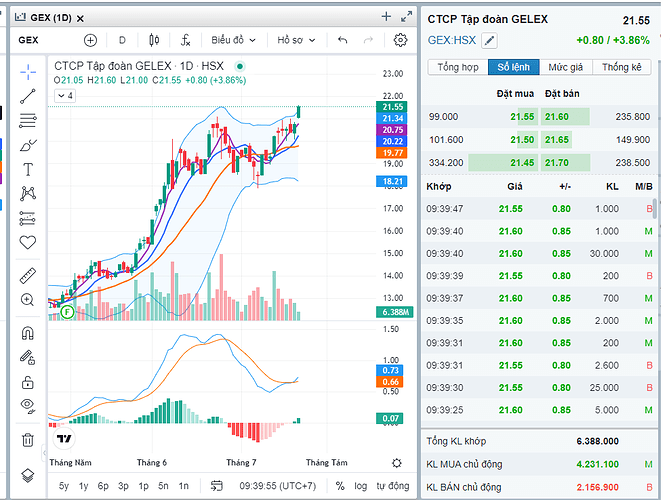Select the 09:39:47 matched trade row
Screen dimensions: 670x500
pos(539,209)
